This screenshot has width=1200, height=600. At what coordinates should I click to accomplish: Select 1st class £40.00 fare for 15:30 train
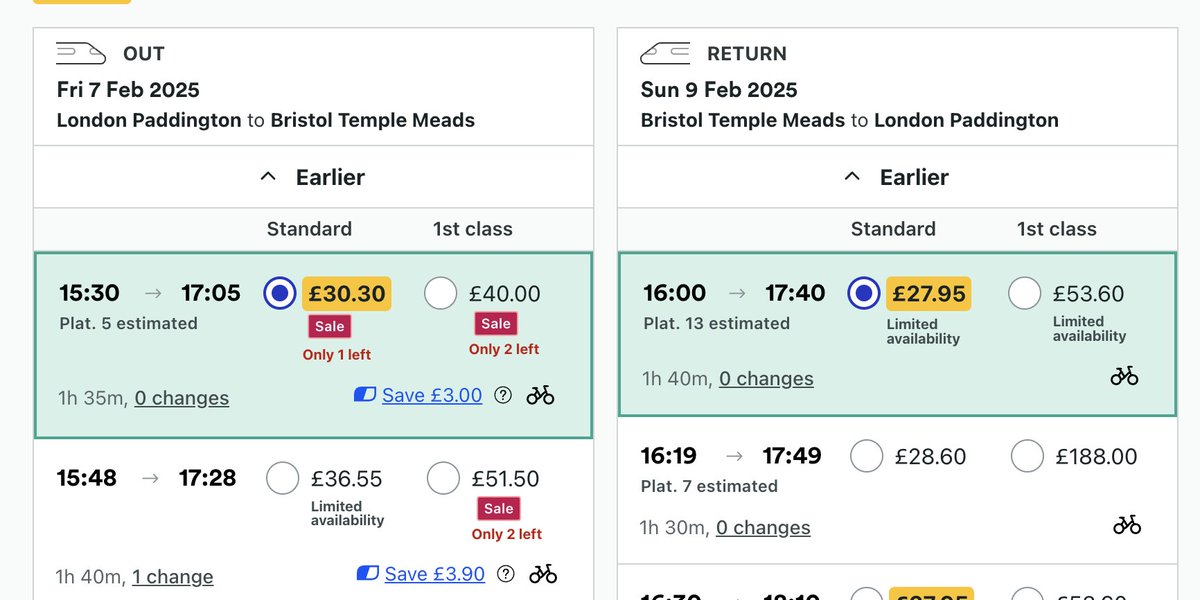[x=441, y=293]
